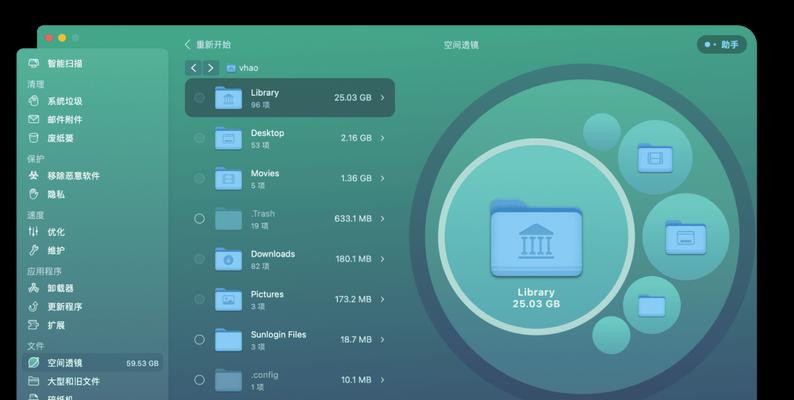Click the small unlabeled bubble at top of chart
This screenshot has width=794, height=400.
click(x=602, y=132)
